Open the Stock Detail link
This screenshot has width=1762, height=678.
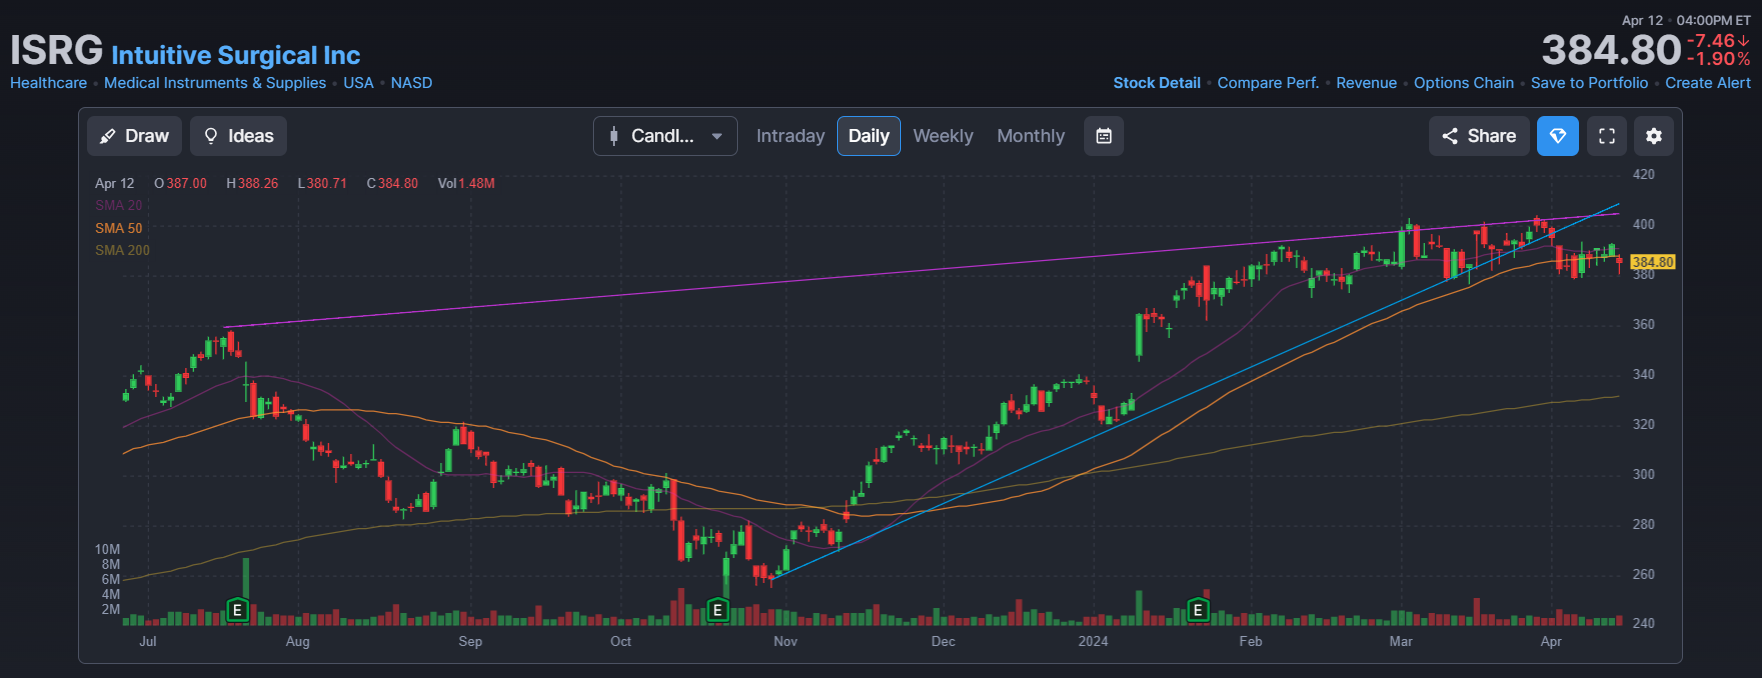pyautogui.click(x=1157, y=83)
